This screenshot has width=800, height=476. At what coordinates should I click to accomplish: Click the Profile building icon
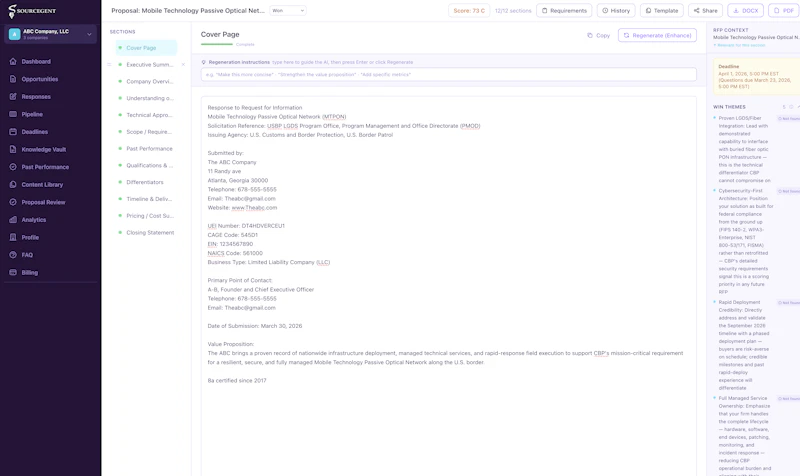click(x=13, y=237)
